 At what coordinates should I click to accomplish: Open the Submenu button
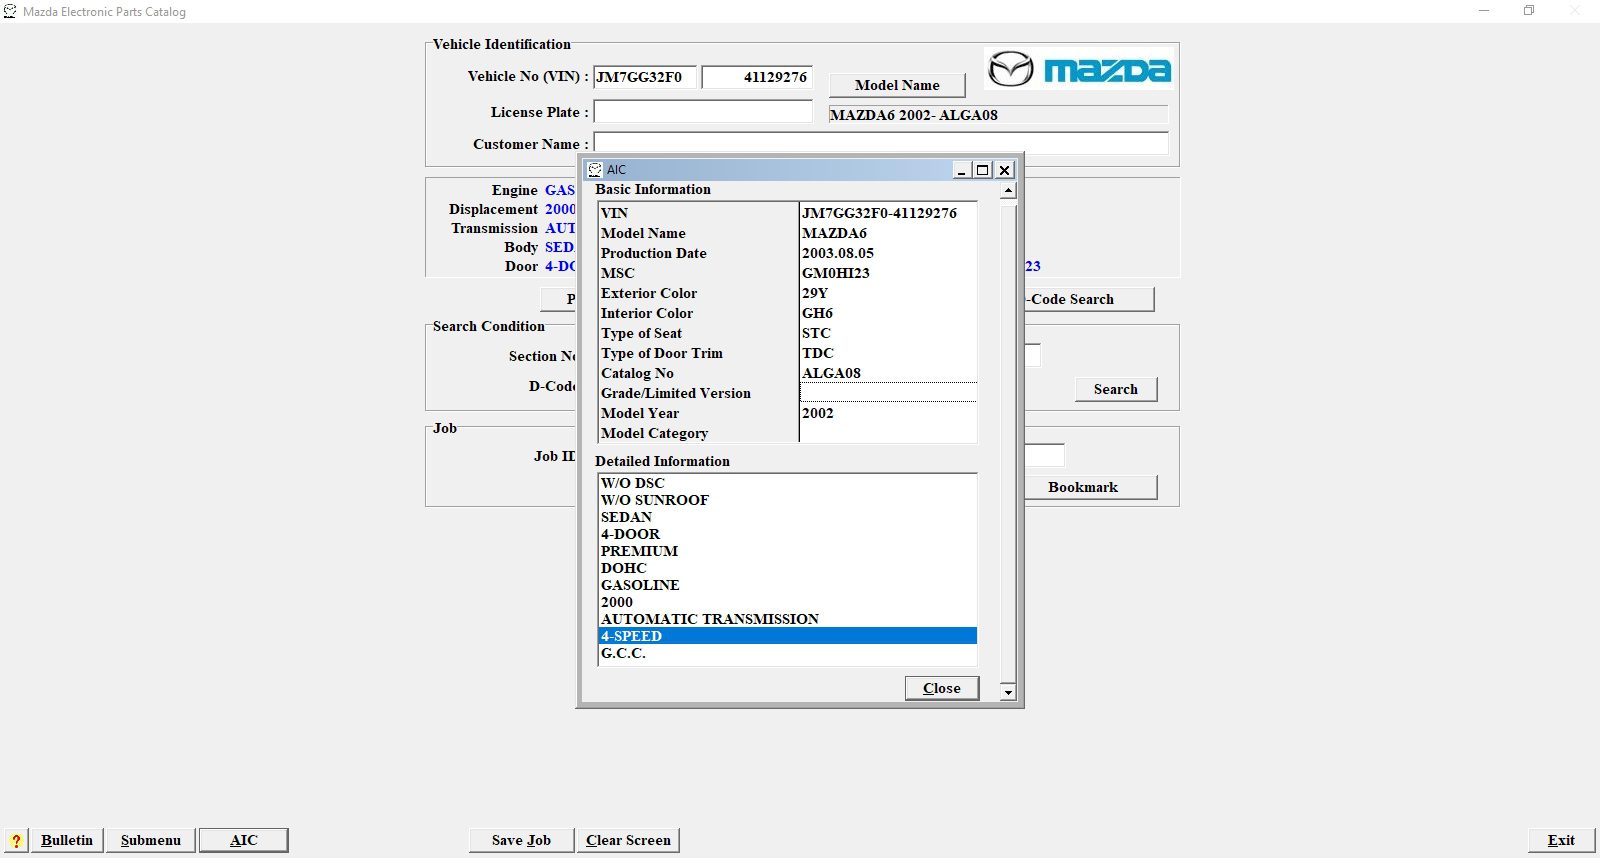(x=151, y=841)
